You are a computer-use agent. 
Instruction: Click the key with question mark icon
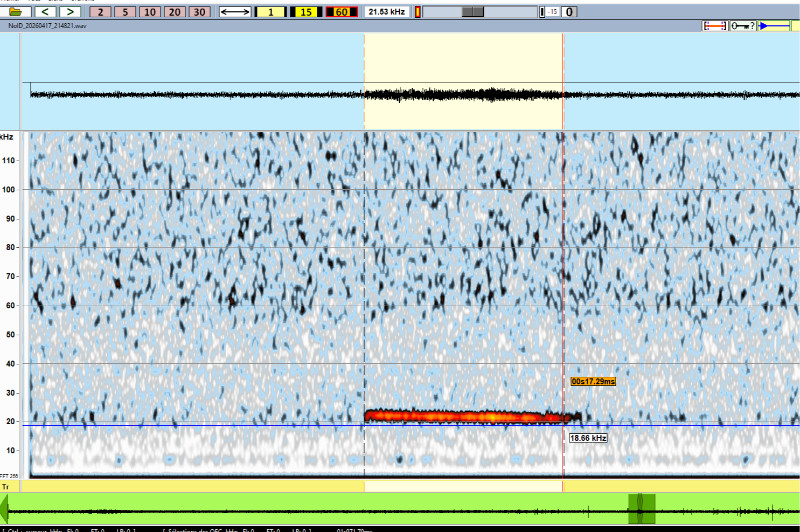(x=743, y=25)
